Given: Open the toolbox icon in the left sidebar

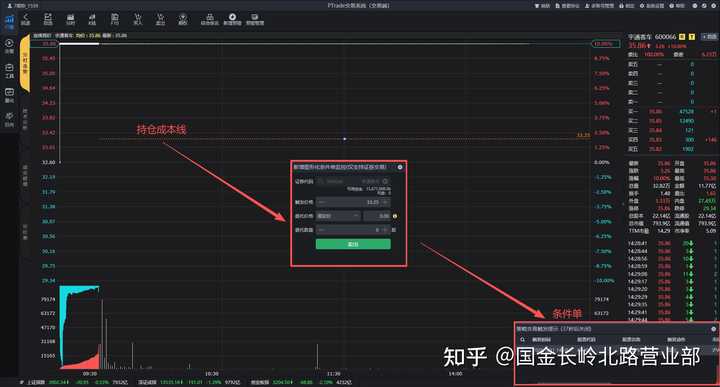Looking at the screenshot, I should tap(9, 68).
